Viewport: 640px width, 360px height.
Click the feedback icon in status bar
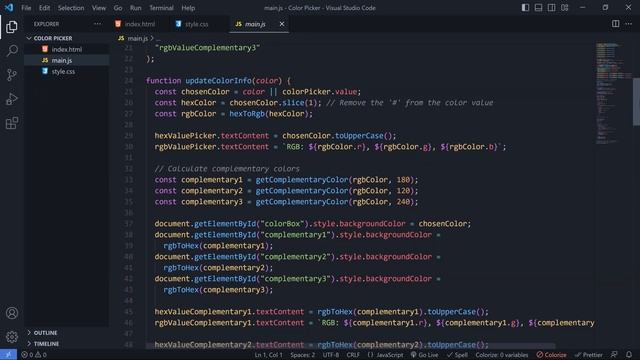point(614,355)
